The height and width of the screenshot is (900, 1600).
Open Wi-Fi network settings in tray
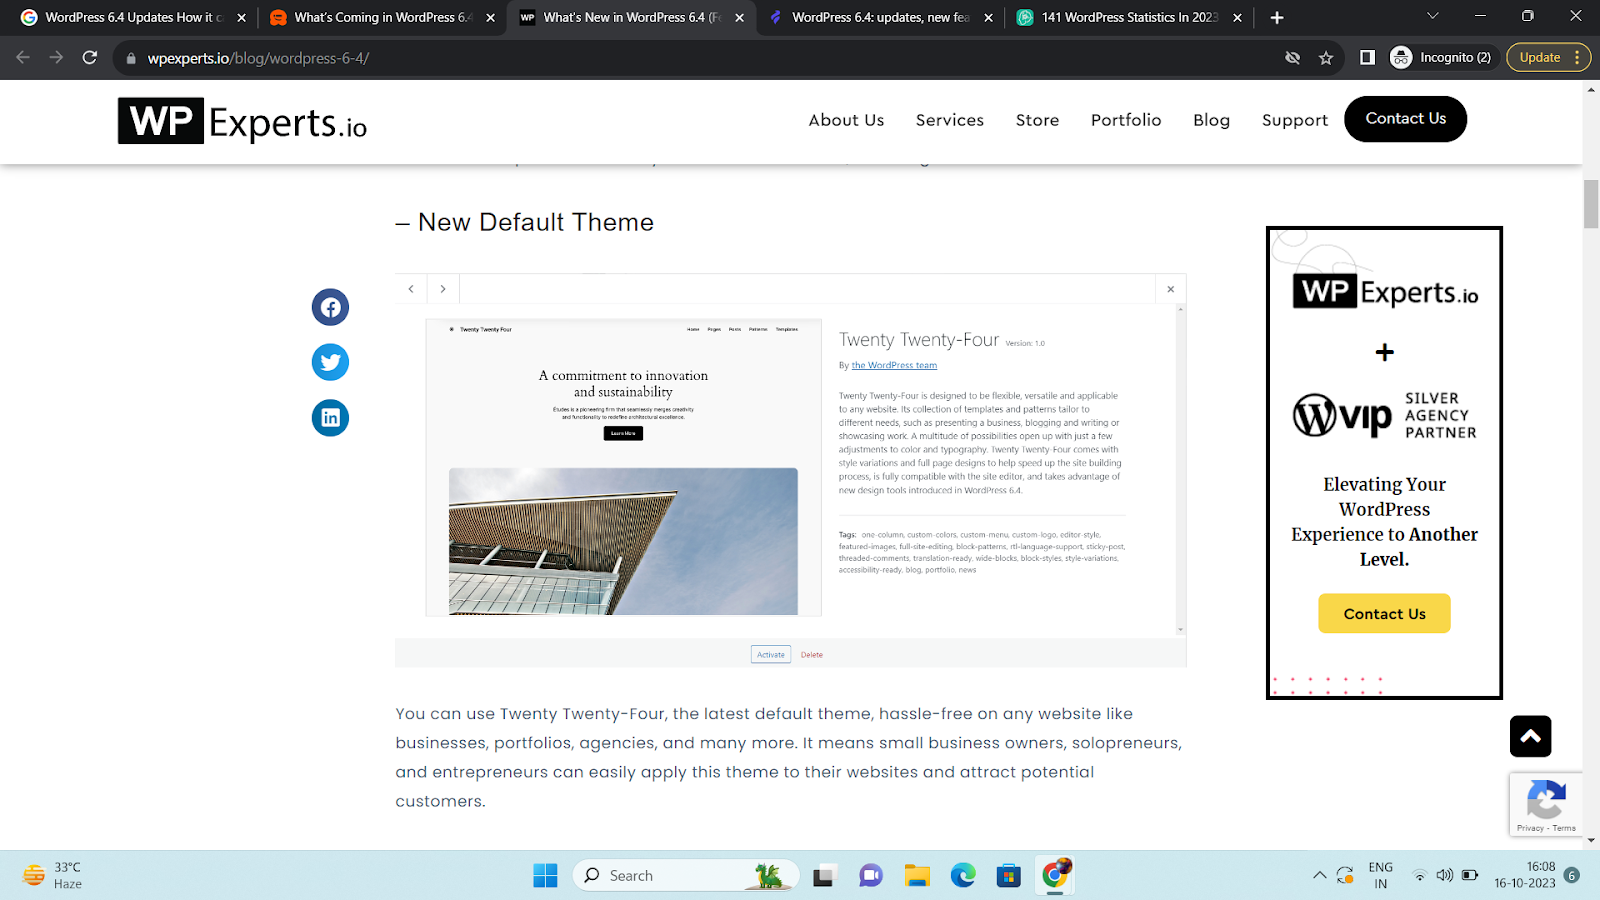1419,876
